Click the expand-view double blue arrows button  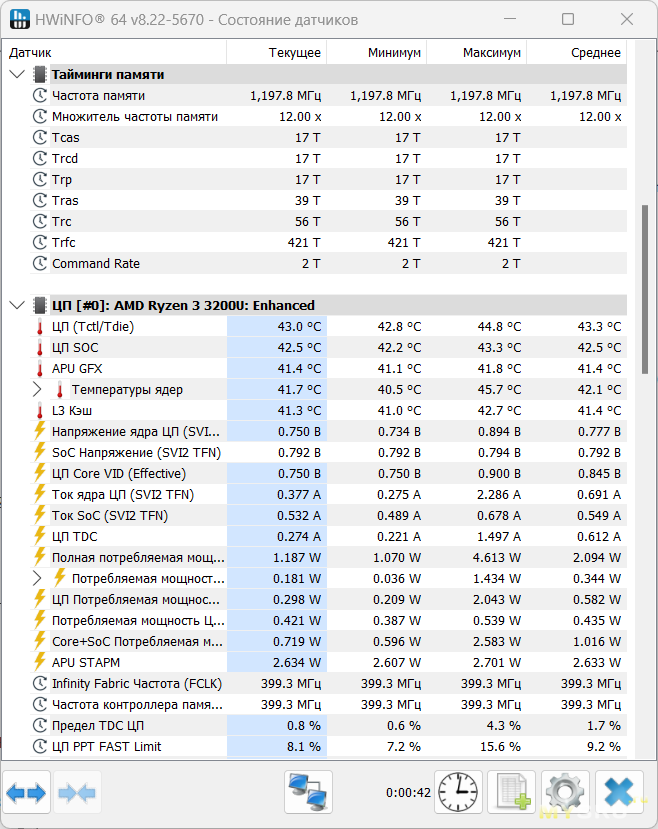(26, 792)
